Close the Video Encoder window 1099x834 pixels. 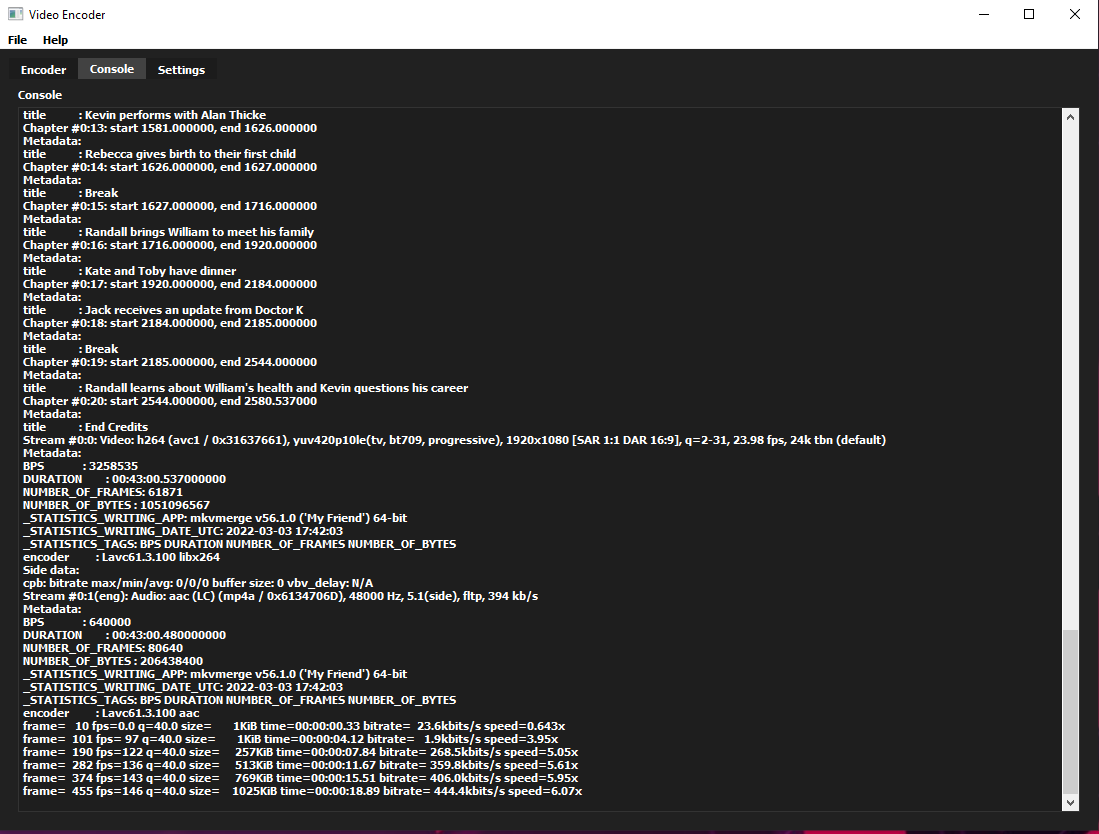pyautogui.click(x=1075, y=15)
